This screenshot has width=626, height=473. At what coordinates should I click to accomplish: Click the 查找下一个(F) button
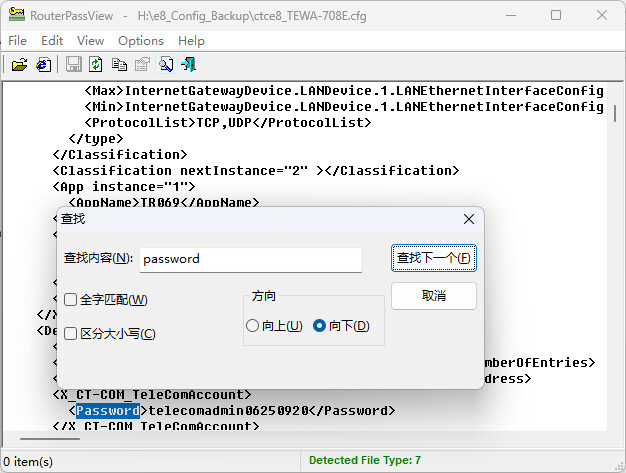[x=434, y=258]
